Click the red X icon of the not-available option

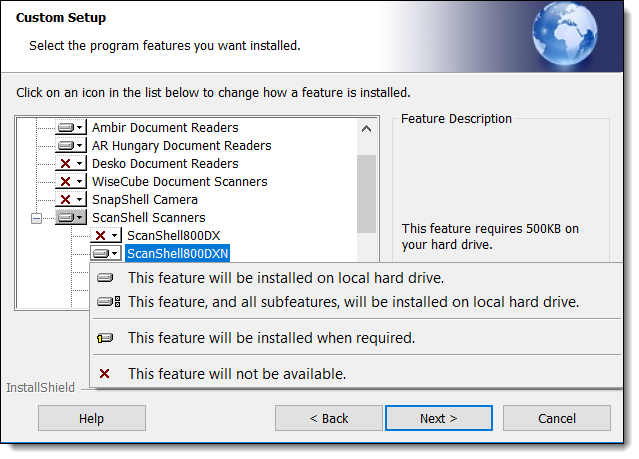(104, 373)
